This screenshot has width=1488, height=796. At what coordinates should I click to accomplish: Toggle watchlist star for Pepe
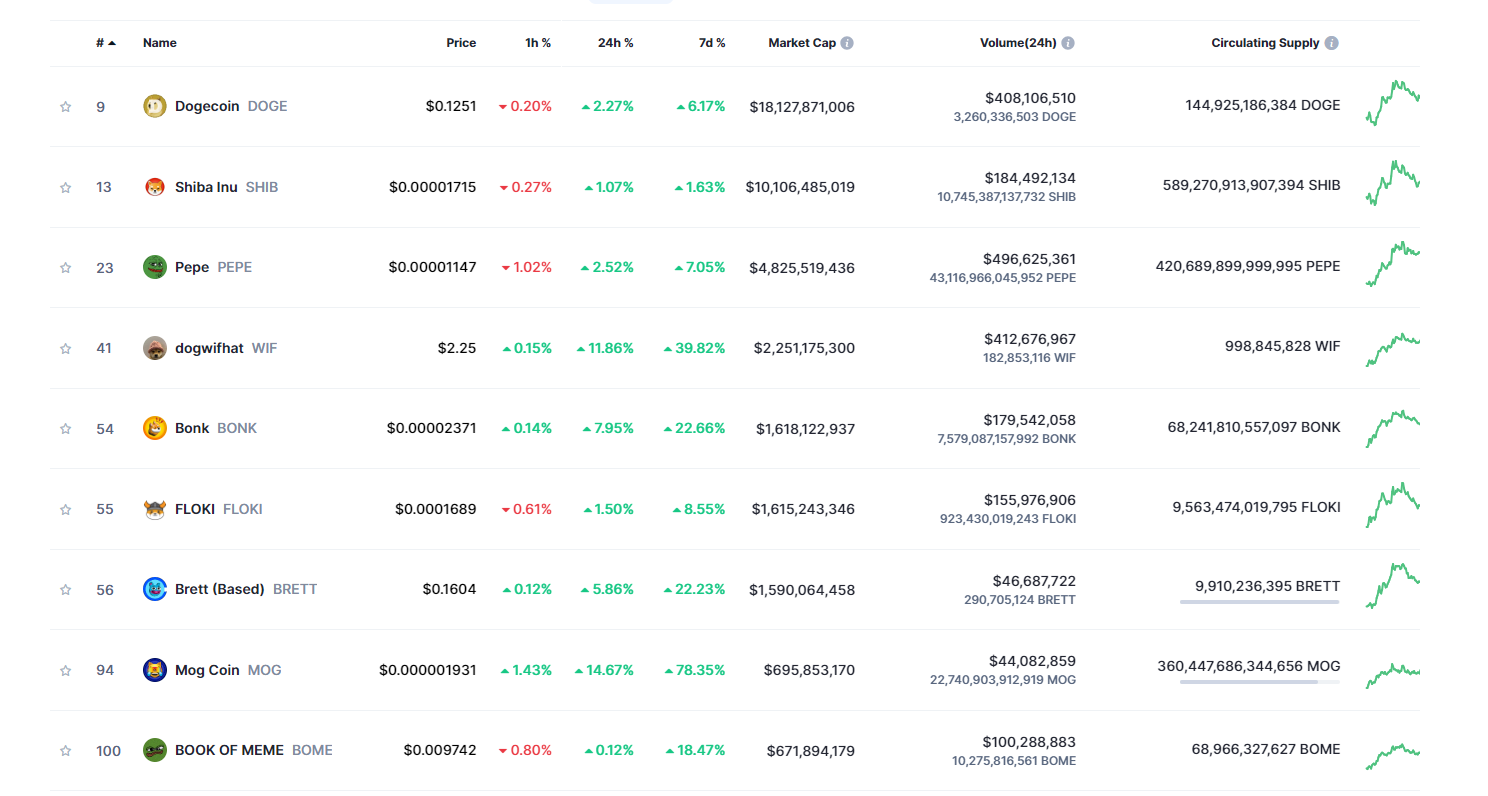click(x=66, y=267)
